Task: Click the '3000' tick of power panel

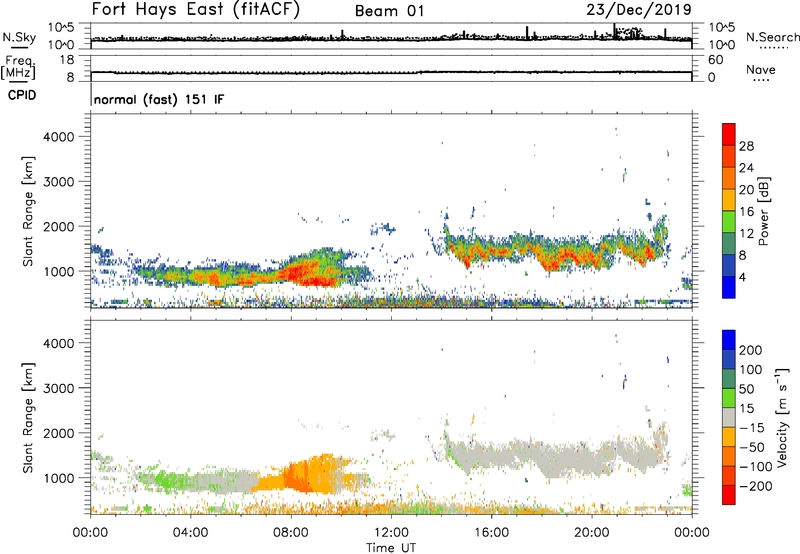Action: (58, 182)
